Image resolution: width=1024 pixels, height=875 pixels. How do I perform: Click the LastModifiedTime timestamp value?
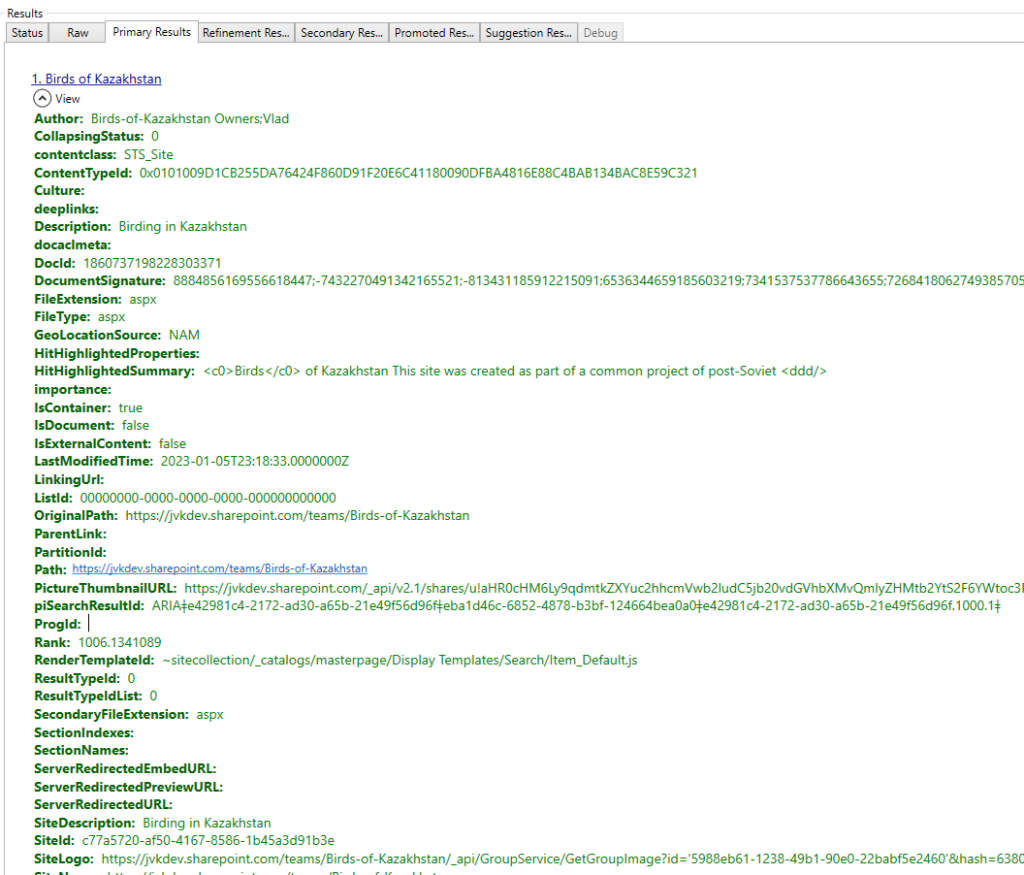tap(255, 461)
